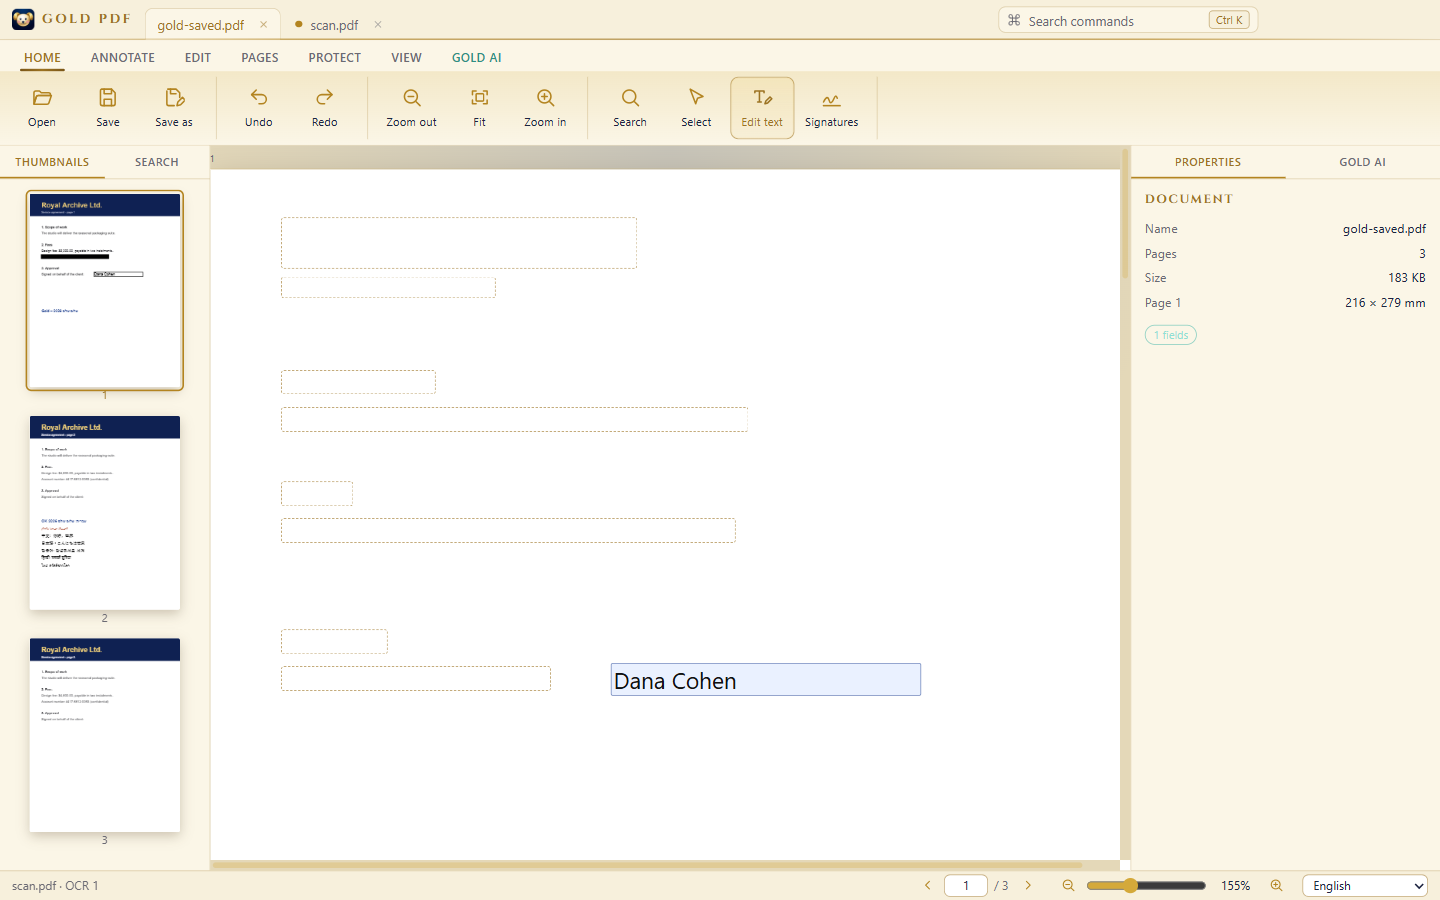The image size is (1440, 900).
Task: Open the PAGES ribbon tab
Action: pyautogui.click(x=260, y=57)
